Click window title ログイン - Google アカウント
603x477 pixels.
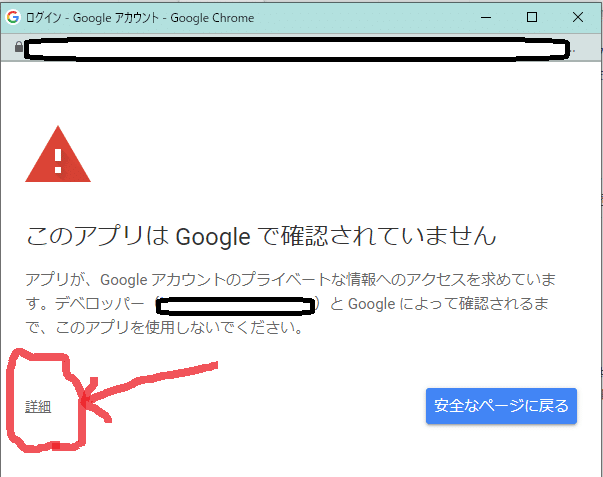93,18
